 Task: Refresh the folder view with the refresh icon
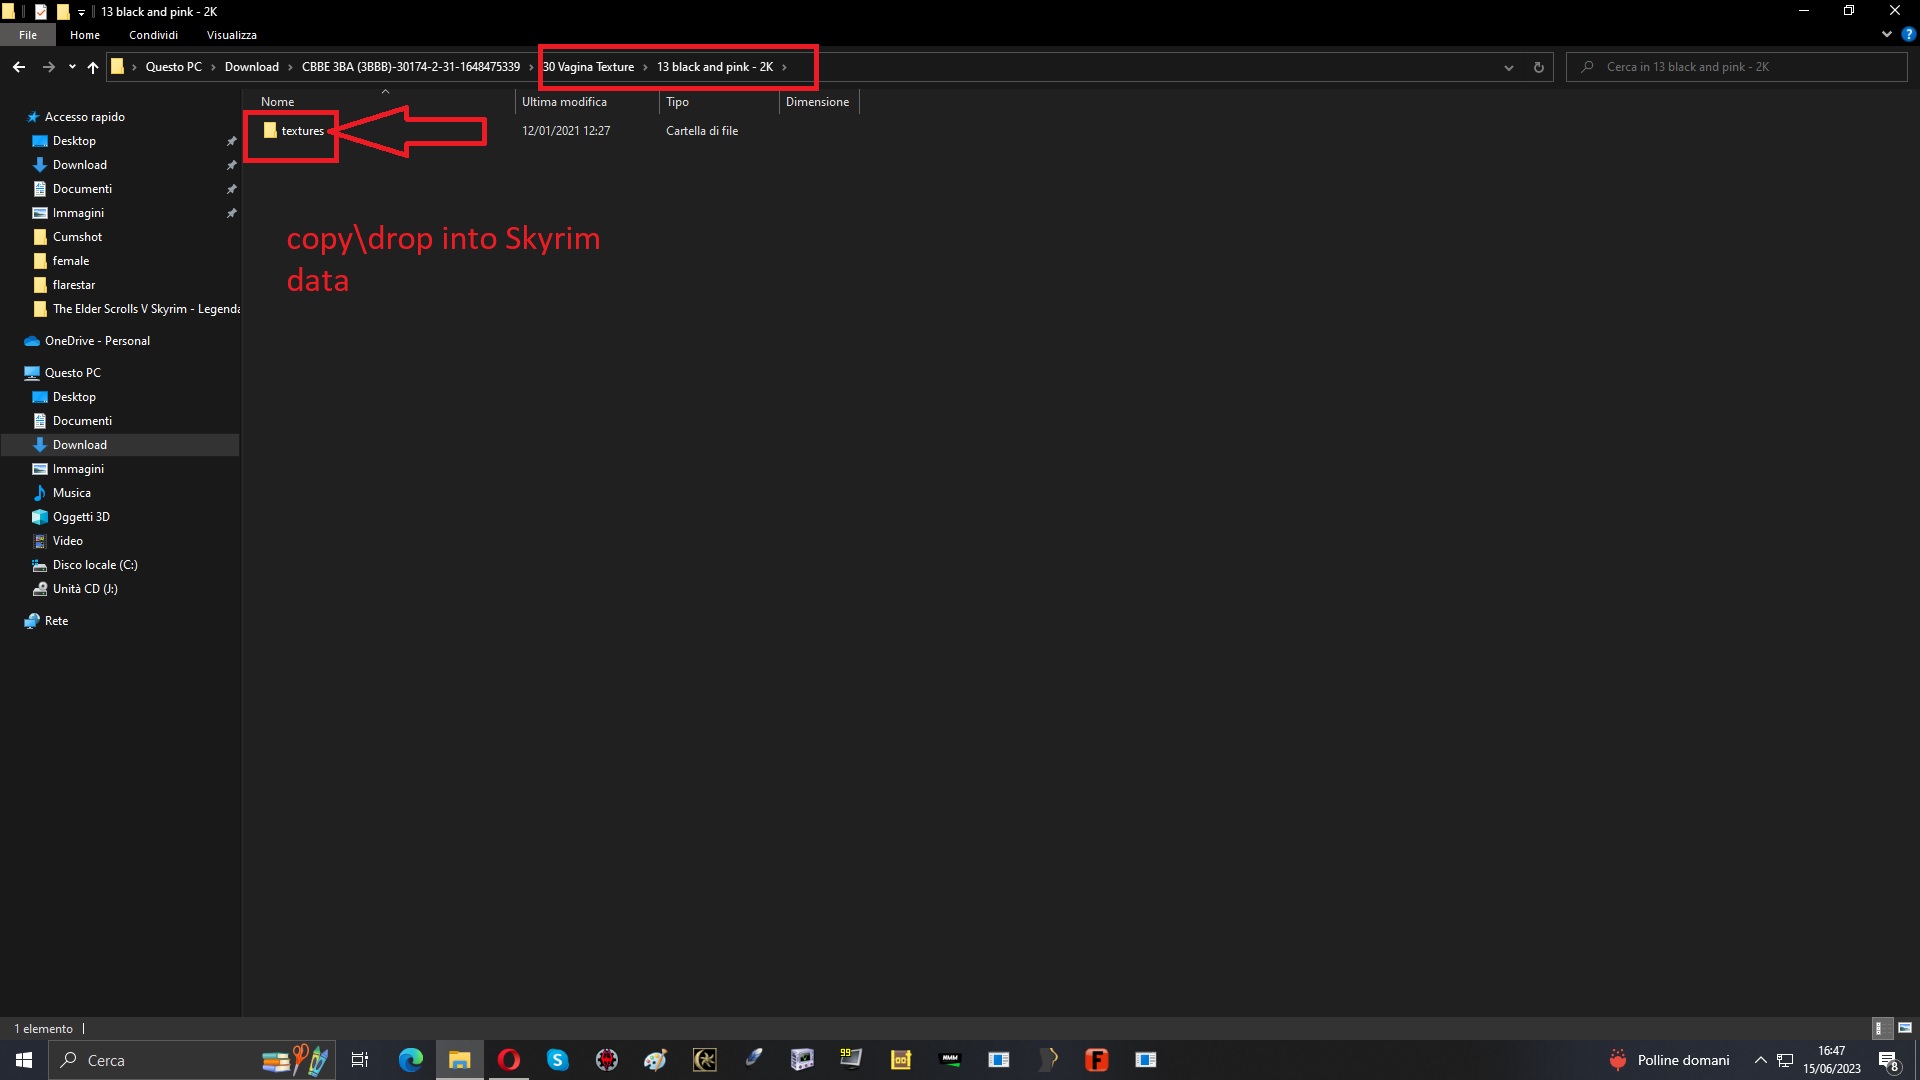click(1538, 67)
